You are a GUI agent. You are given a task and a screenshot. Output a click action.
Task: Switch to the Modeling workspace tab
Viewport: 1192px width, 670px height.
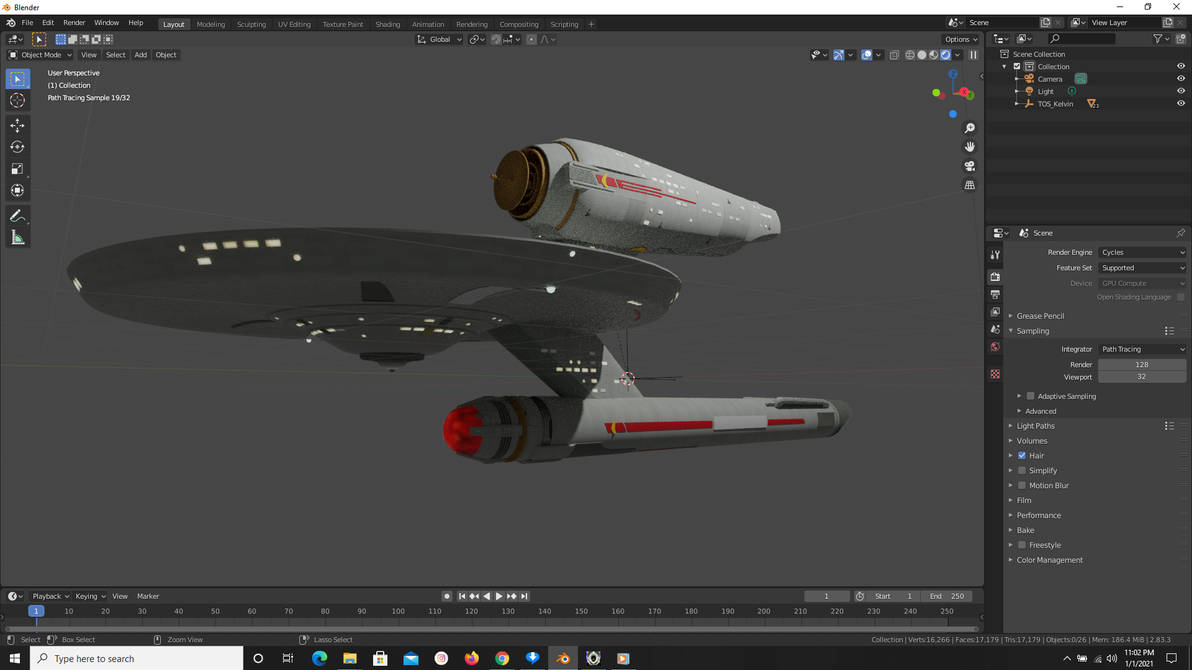pyautogui.click(x=211, y=24)
